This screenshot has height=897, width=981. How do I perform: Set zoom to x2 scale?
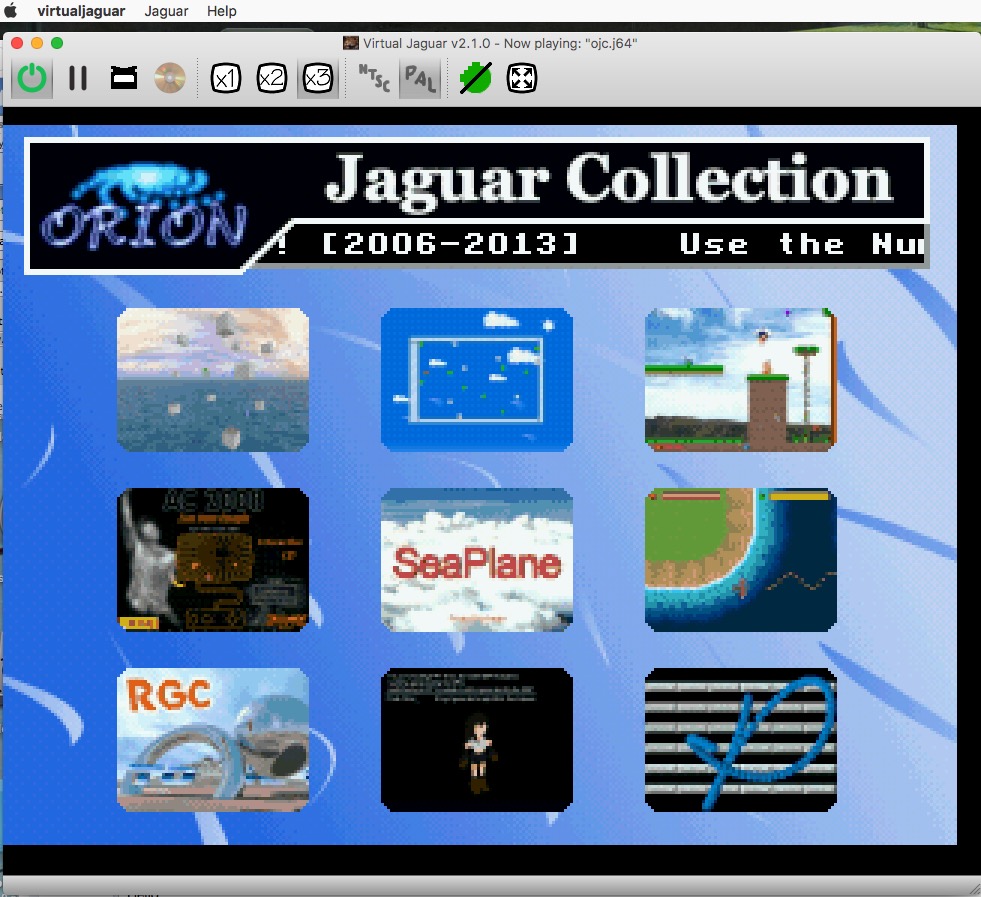pos(272,78)
